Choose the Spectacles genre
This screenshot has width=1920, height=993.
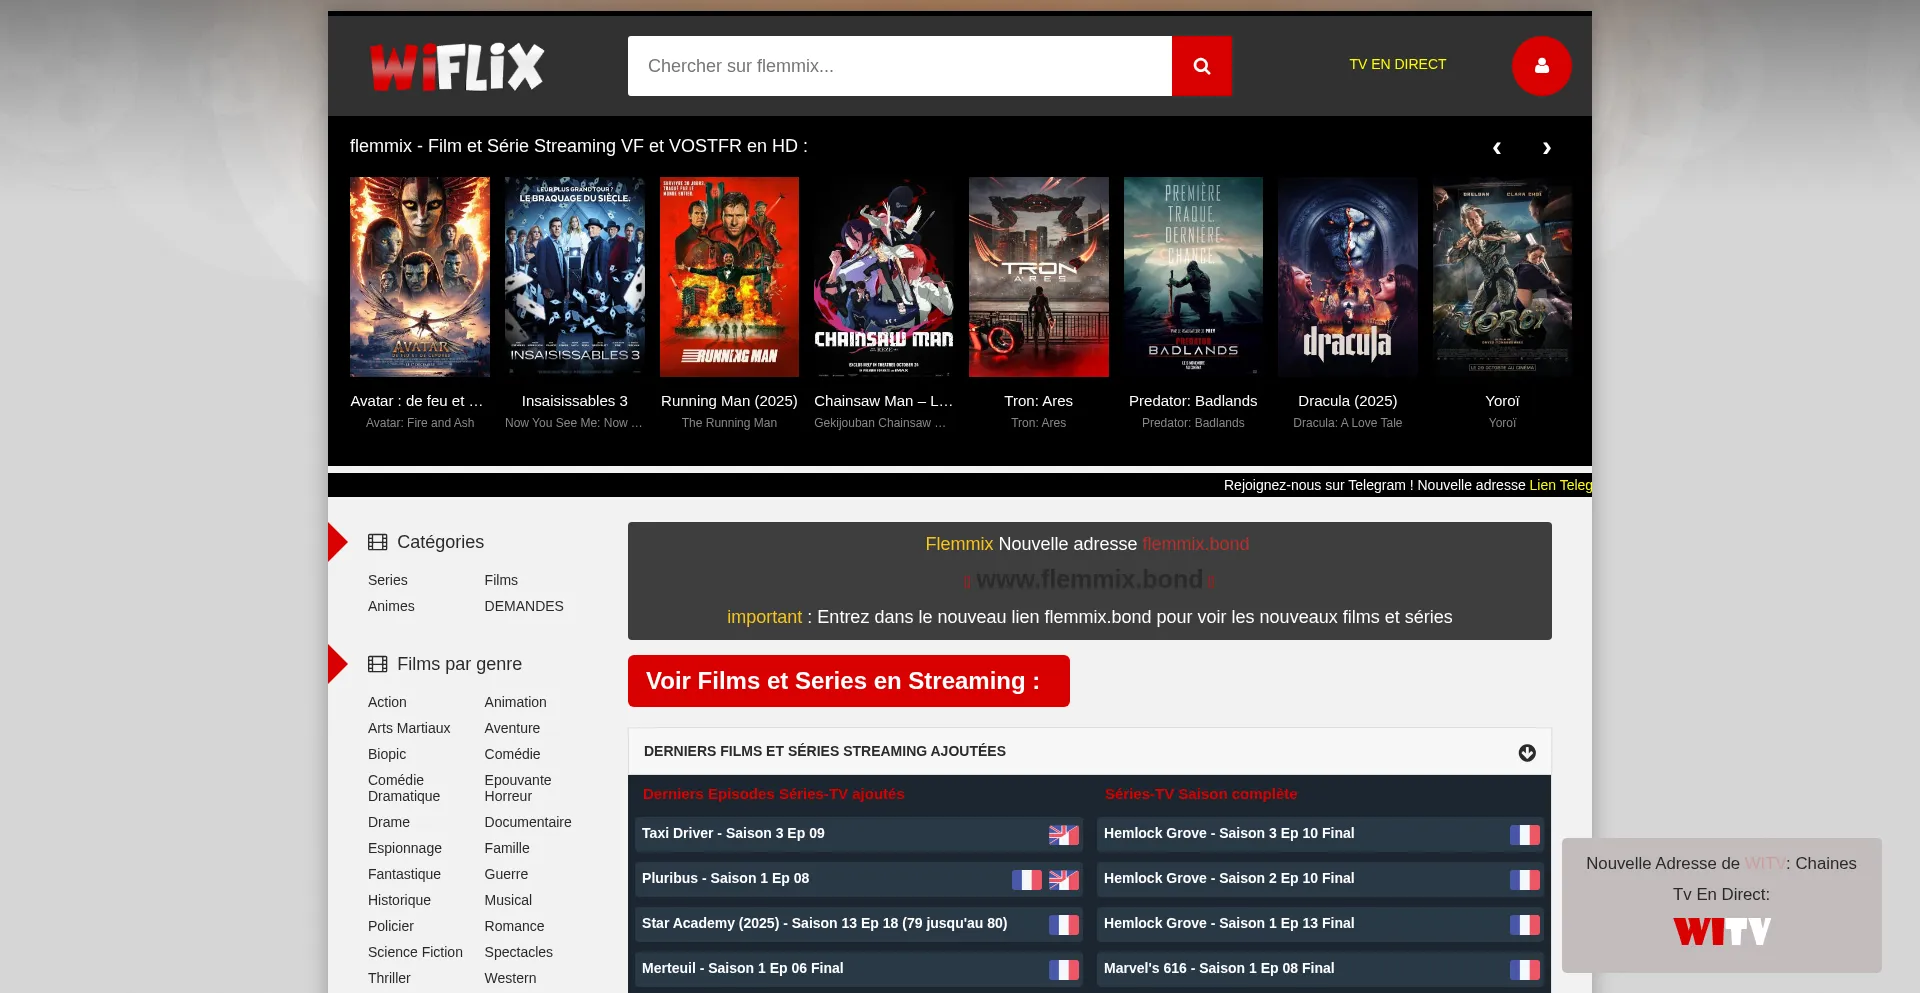click(x=519, y=952)
